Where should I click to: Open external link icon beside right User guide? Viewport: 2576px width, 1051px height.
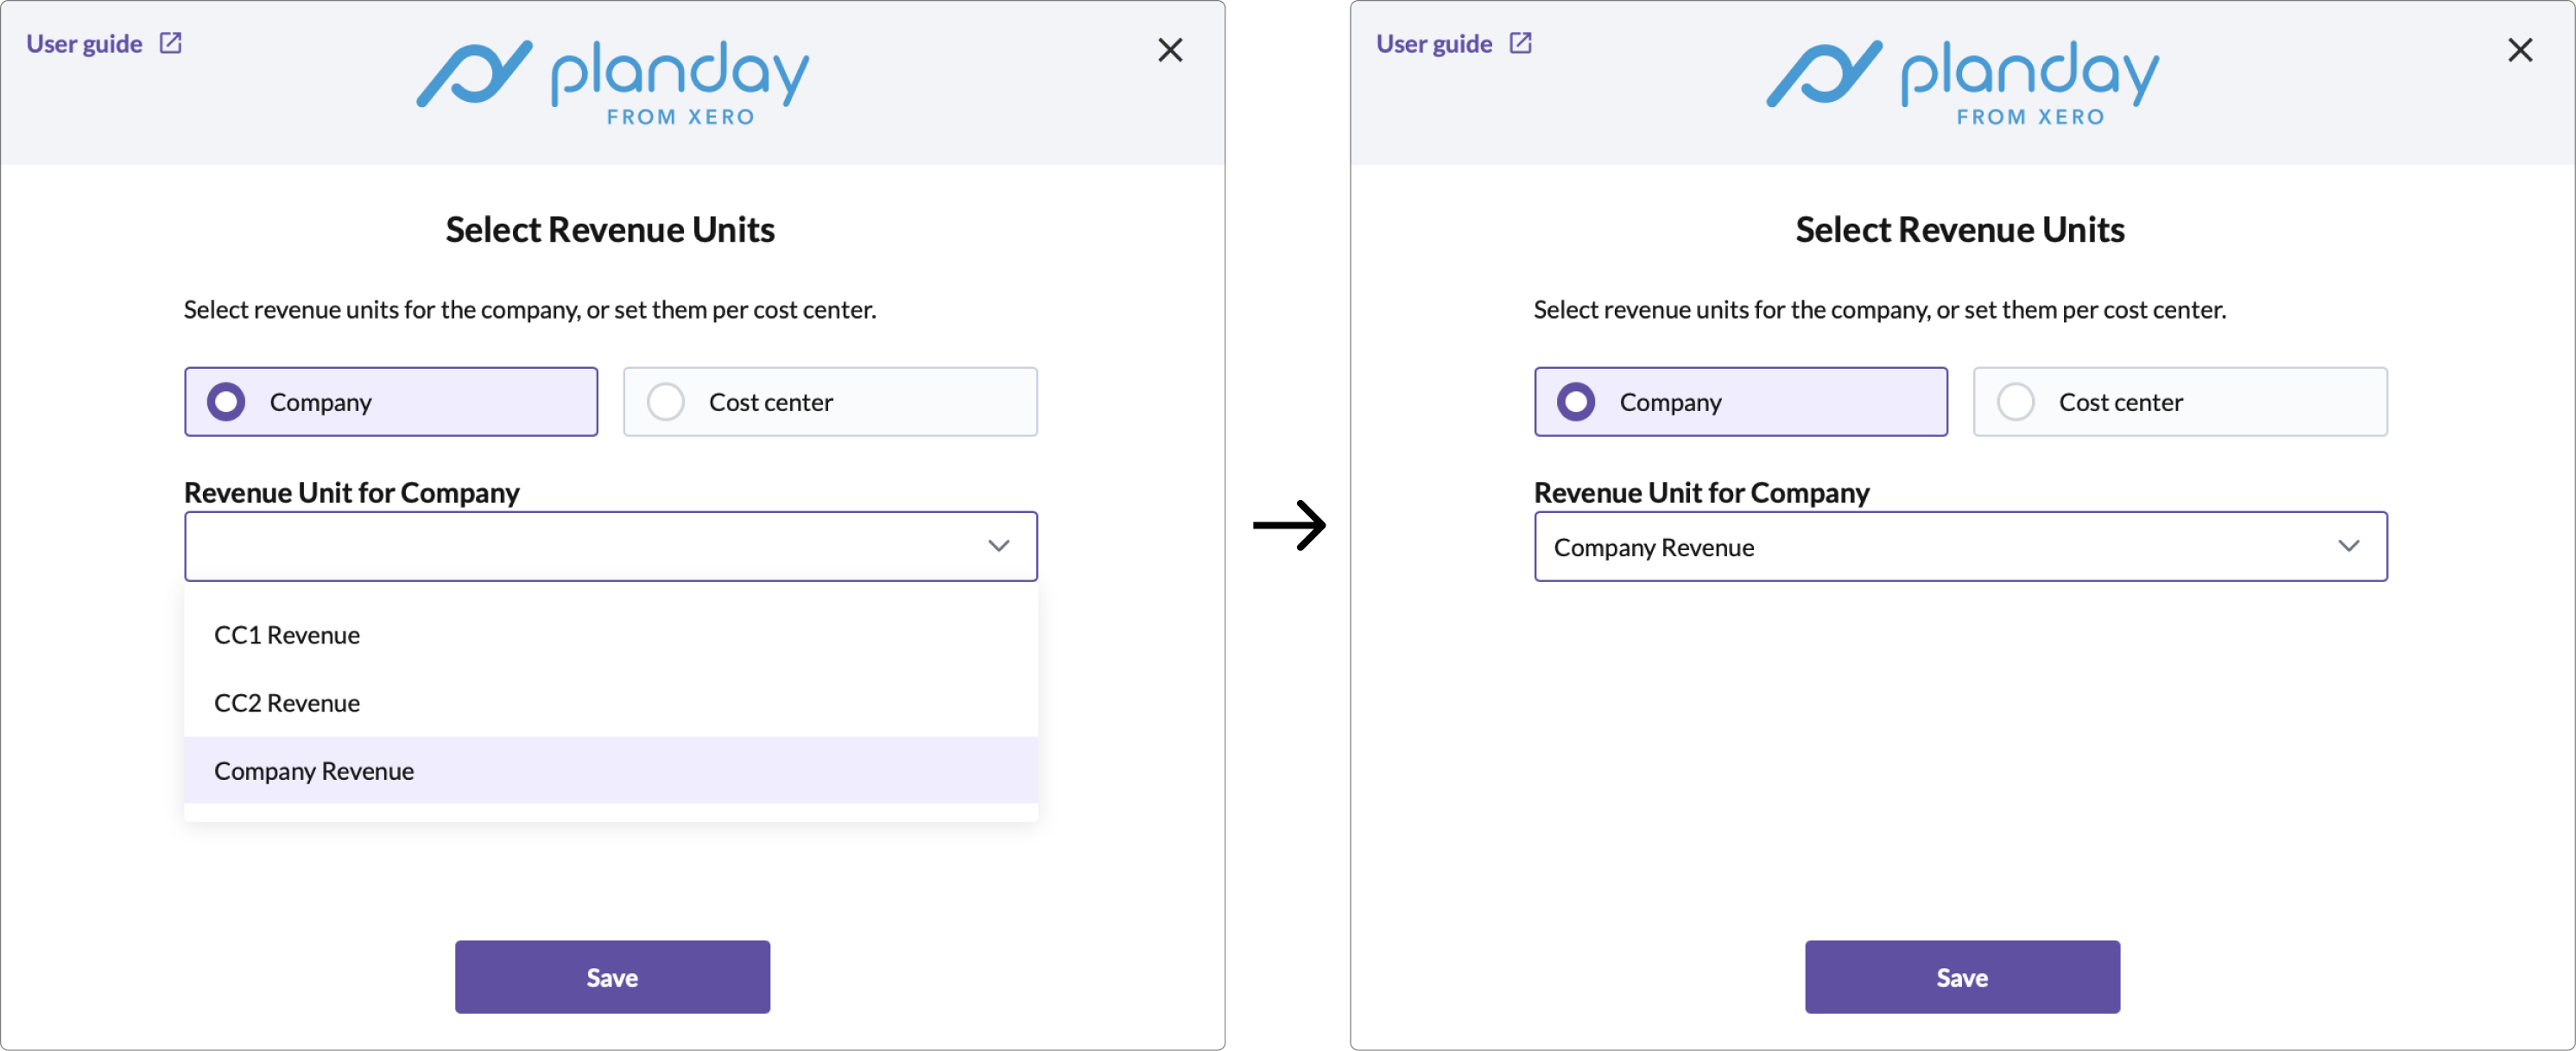(1521, 43)
